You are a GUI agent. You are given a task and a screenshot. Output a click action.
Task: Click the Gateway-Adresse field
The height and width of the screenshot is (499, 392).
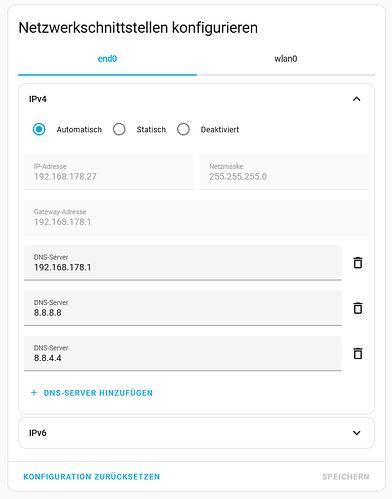click(197, 217)
